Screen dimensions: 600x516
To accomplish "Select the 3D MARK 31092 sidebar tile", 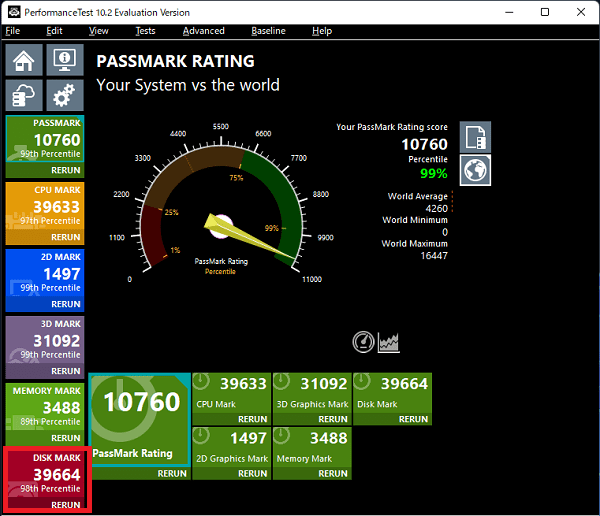I will [45, 340].
